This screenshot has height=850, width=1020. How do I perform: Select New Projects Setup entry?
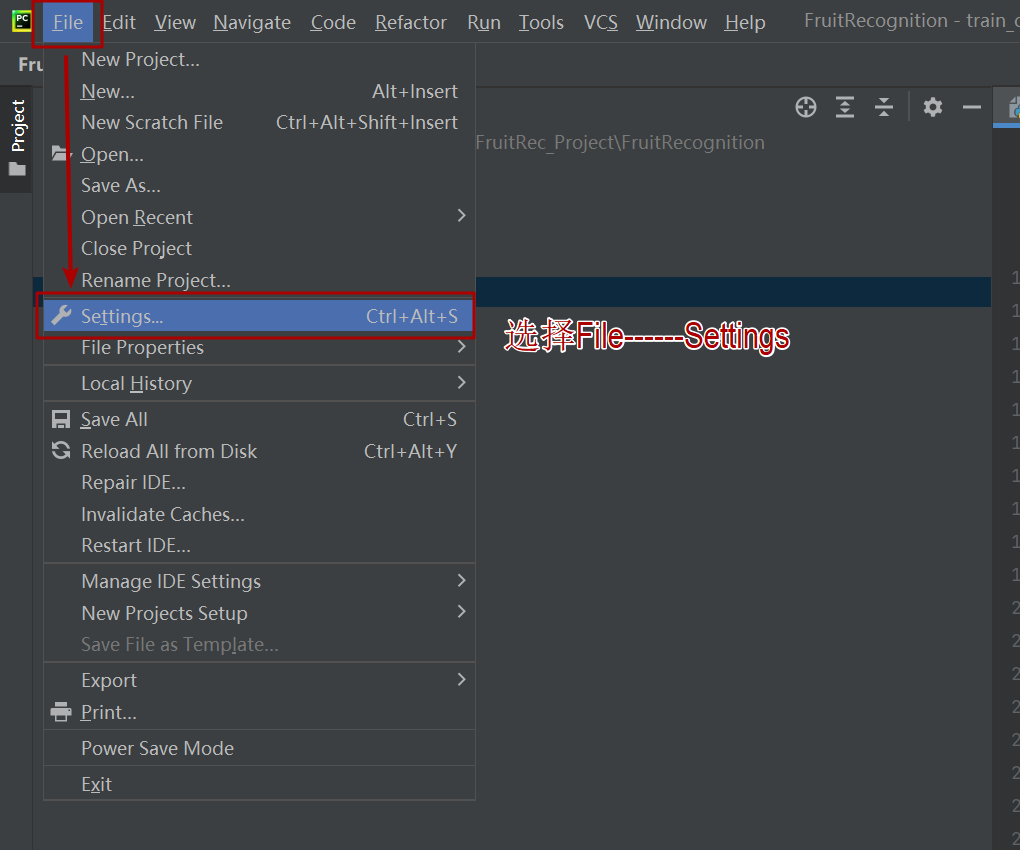pos(259,613)
